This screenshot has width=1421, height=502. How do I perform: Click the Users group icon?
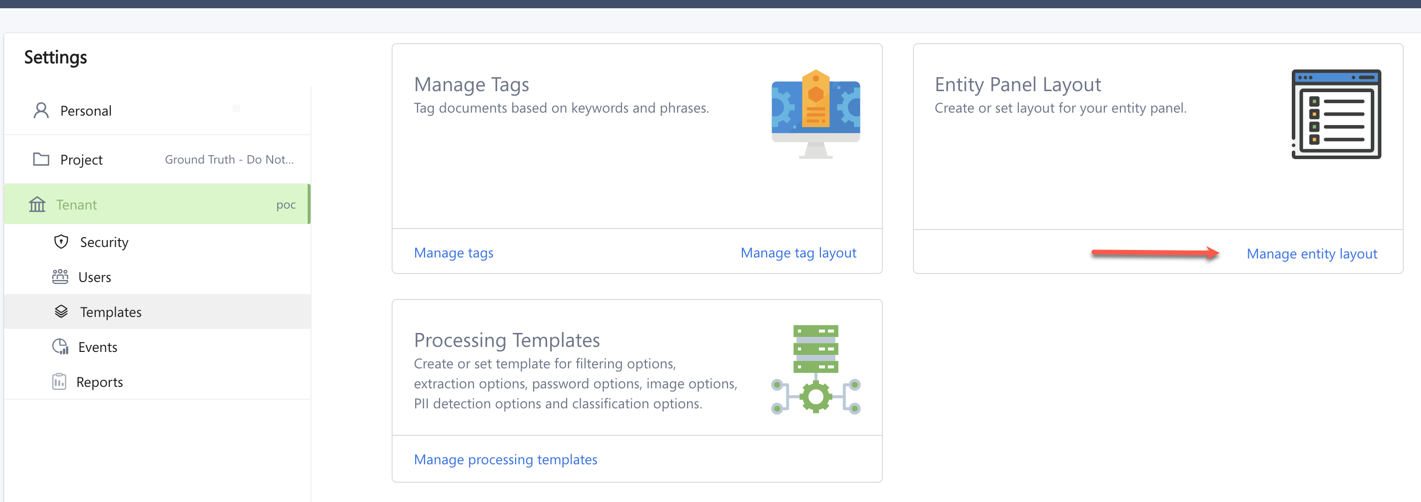(x=60, y=276)
